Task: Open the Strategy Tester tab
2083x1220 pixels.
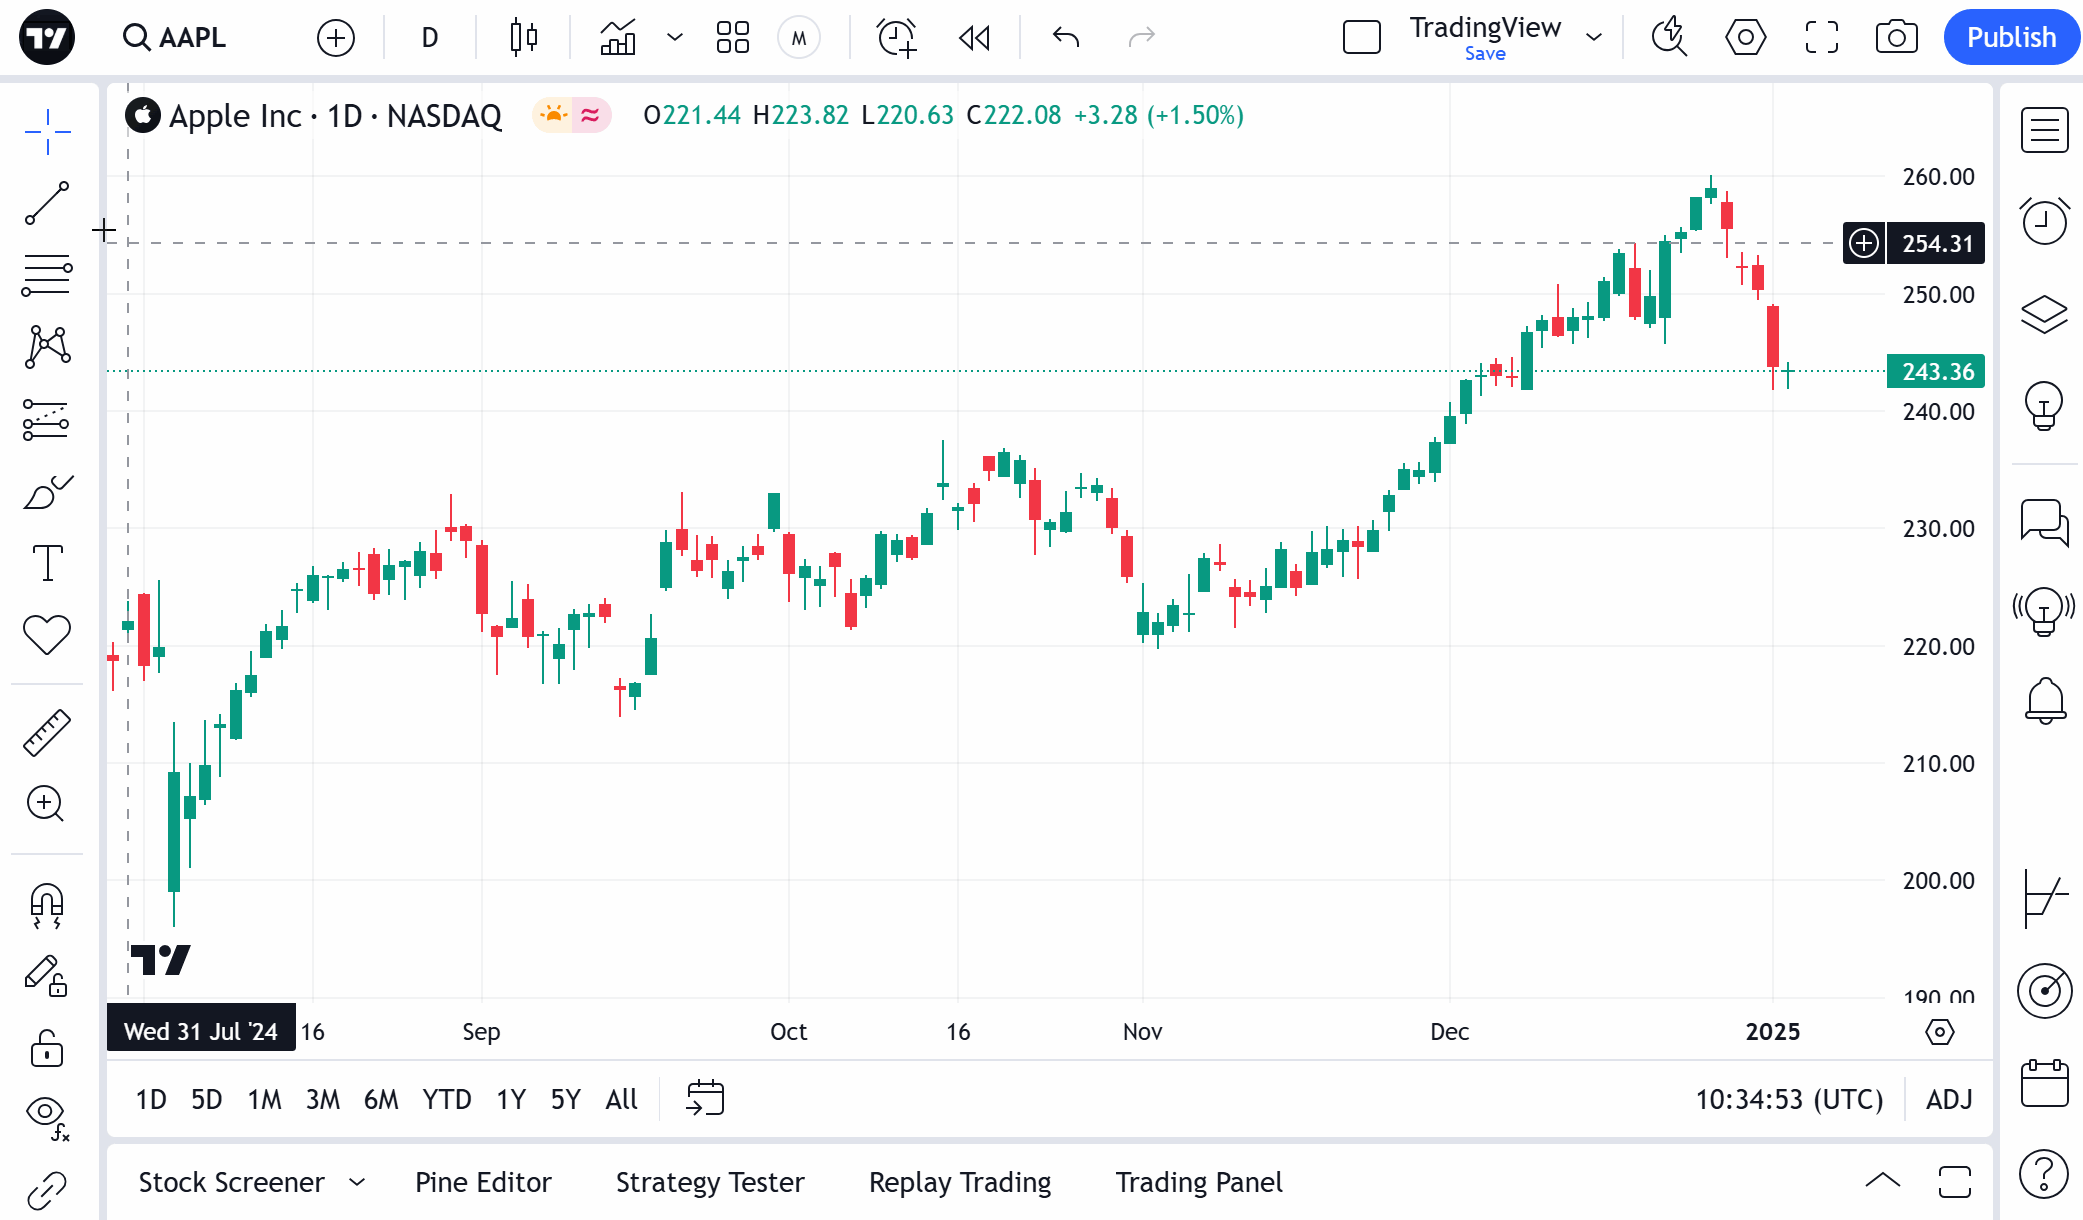Action: [710, 1182]
